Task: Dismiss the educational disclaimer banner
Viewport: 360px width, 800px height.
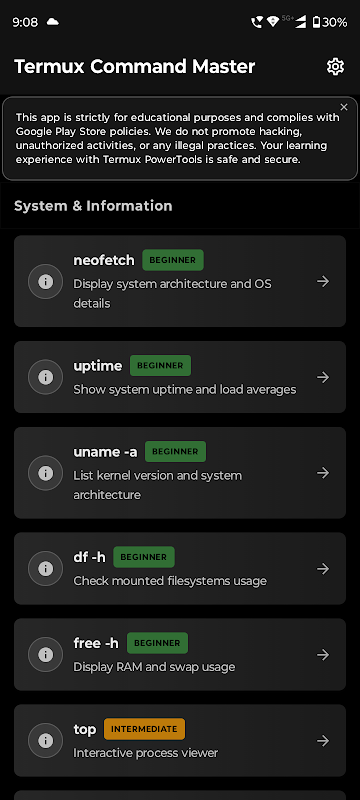Action: [x=344, y=107]
